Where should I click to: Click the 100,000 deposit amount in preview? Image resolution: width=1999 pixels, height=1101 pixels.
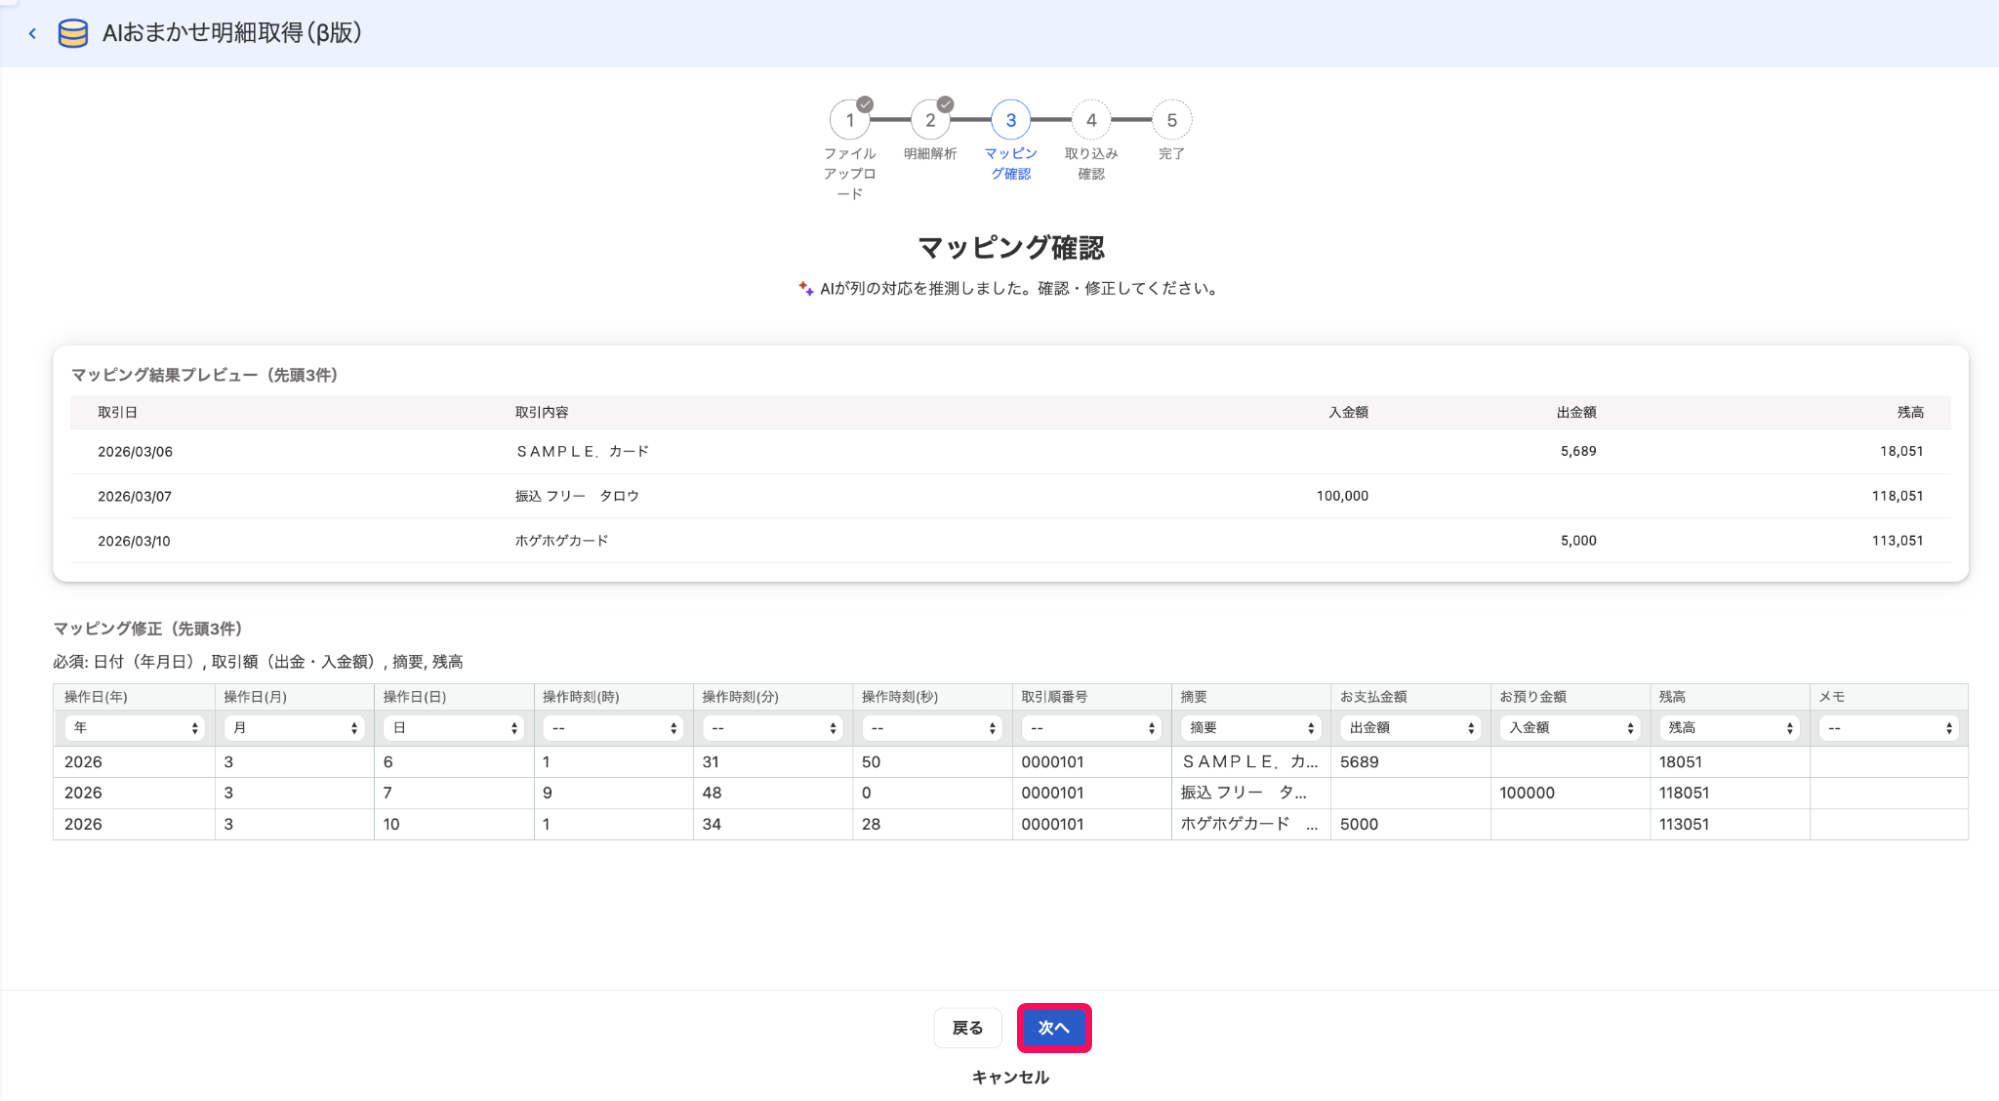(x=1342, y=496)
